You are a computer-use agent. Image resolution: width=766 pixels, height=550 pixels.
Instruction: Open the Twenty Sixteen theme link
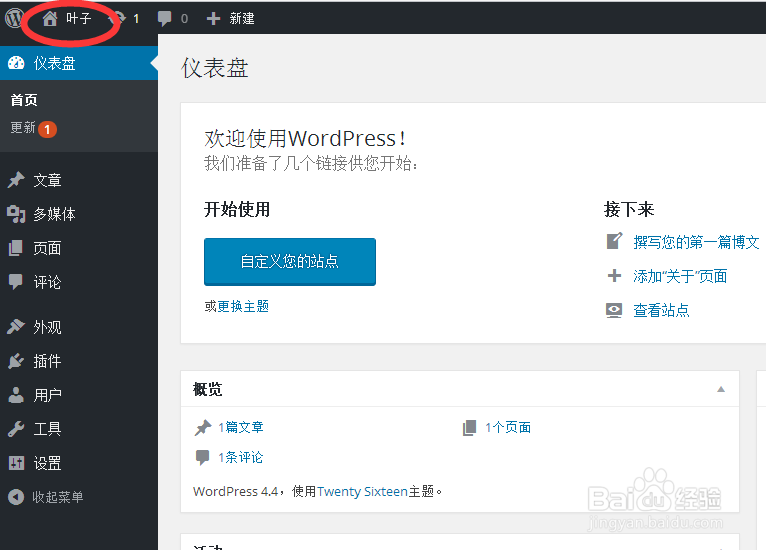pyautogui.click(x=362, y=491)
